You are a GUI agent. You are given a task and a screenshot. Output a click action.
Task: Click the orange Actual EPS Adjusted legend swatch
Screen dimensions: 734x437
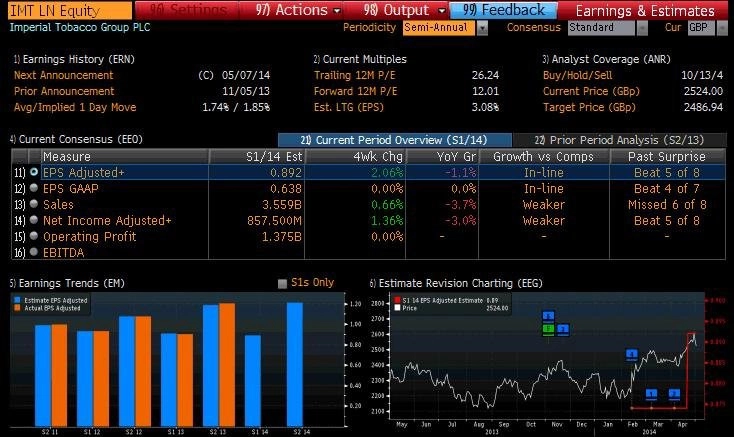pyautogui.click(x=17, y=308)
